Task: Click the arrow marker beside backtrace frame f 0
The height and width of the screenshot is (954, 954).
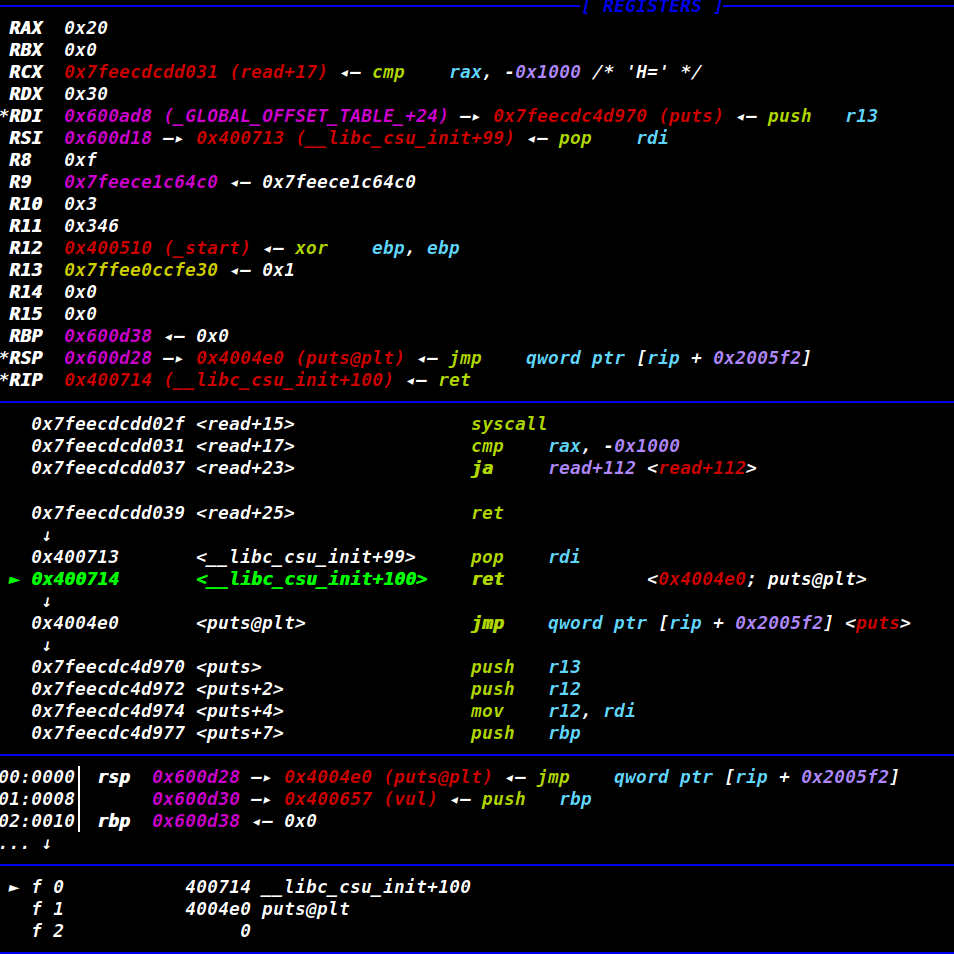Action: 14,887
